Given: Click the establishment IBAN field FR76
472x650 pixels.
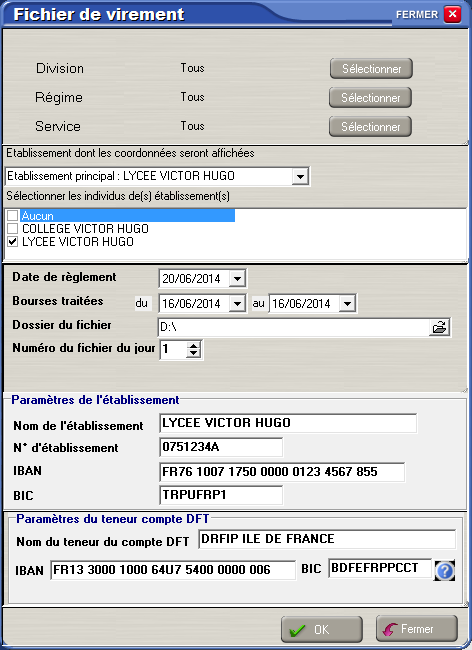Looking at the screenshot, I should pyautogui.click(x=282, y=472).
